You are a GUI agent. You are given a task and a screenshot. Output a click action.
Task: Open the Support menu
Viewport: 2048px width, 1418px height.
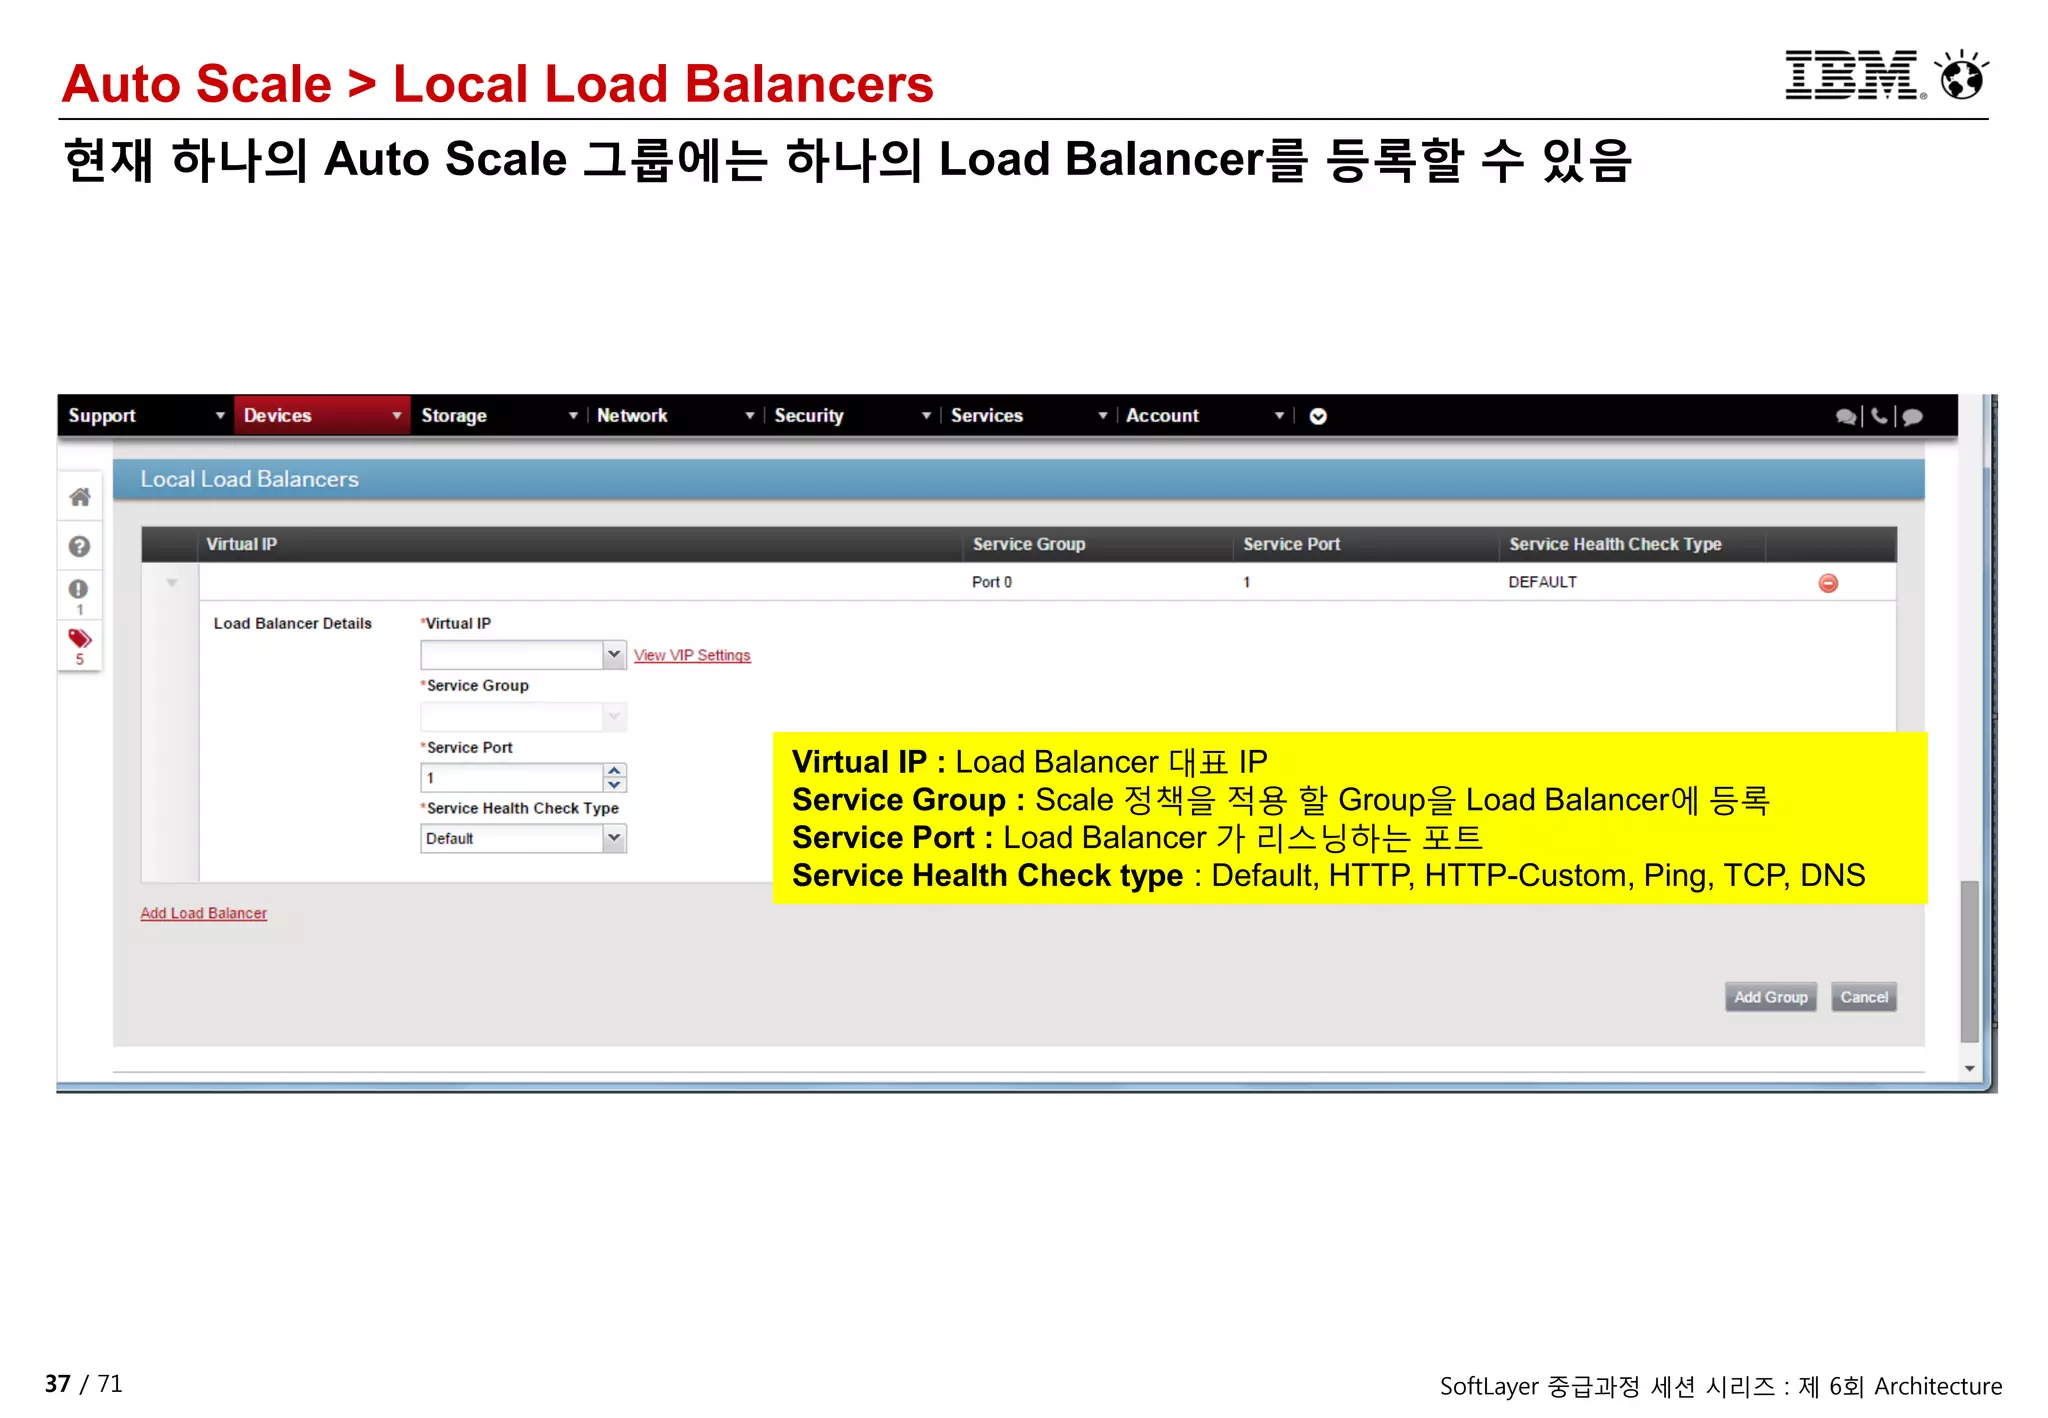(146, 415)
